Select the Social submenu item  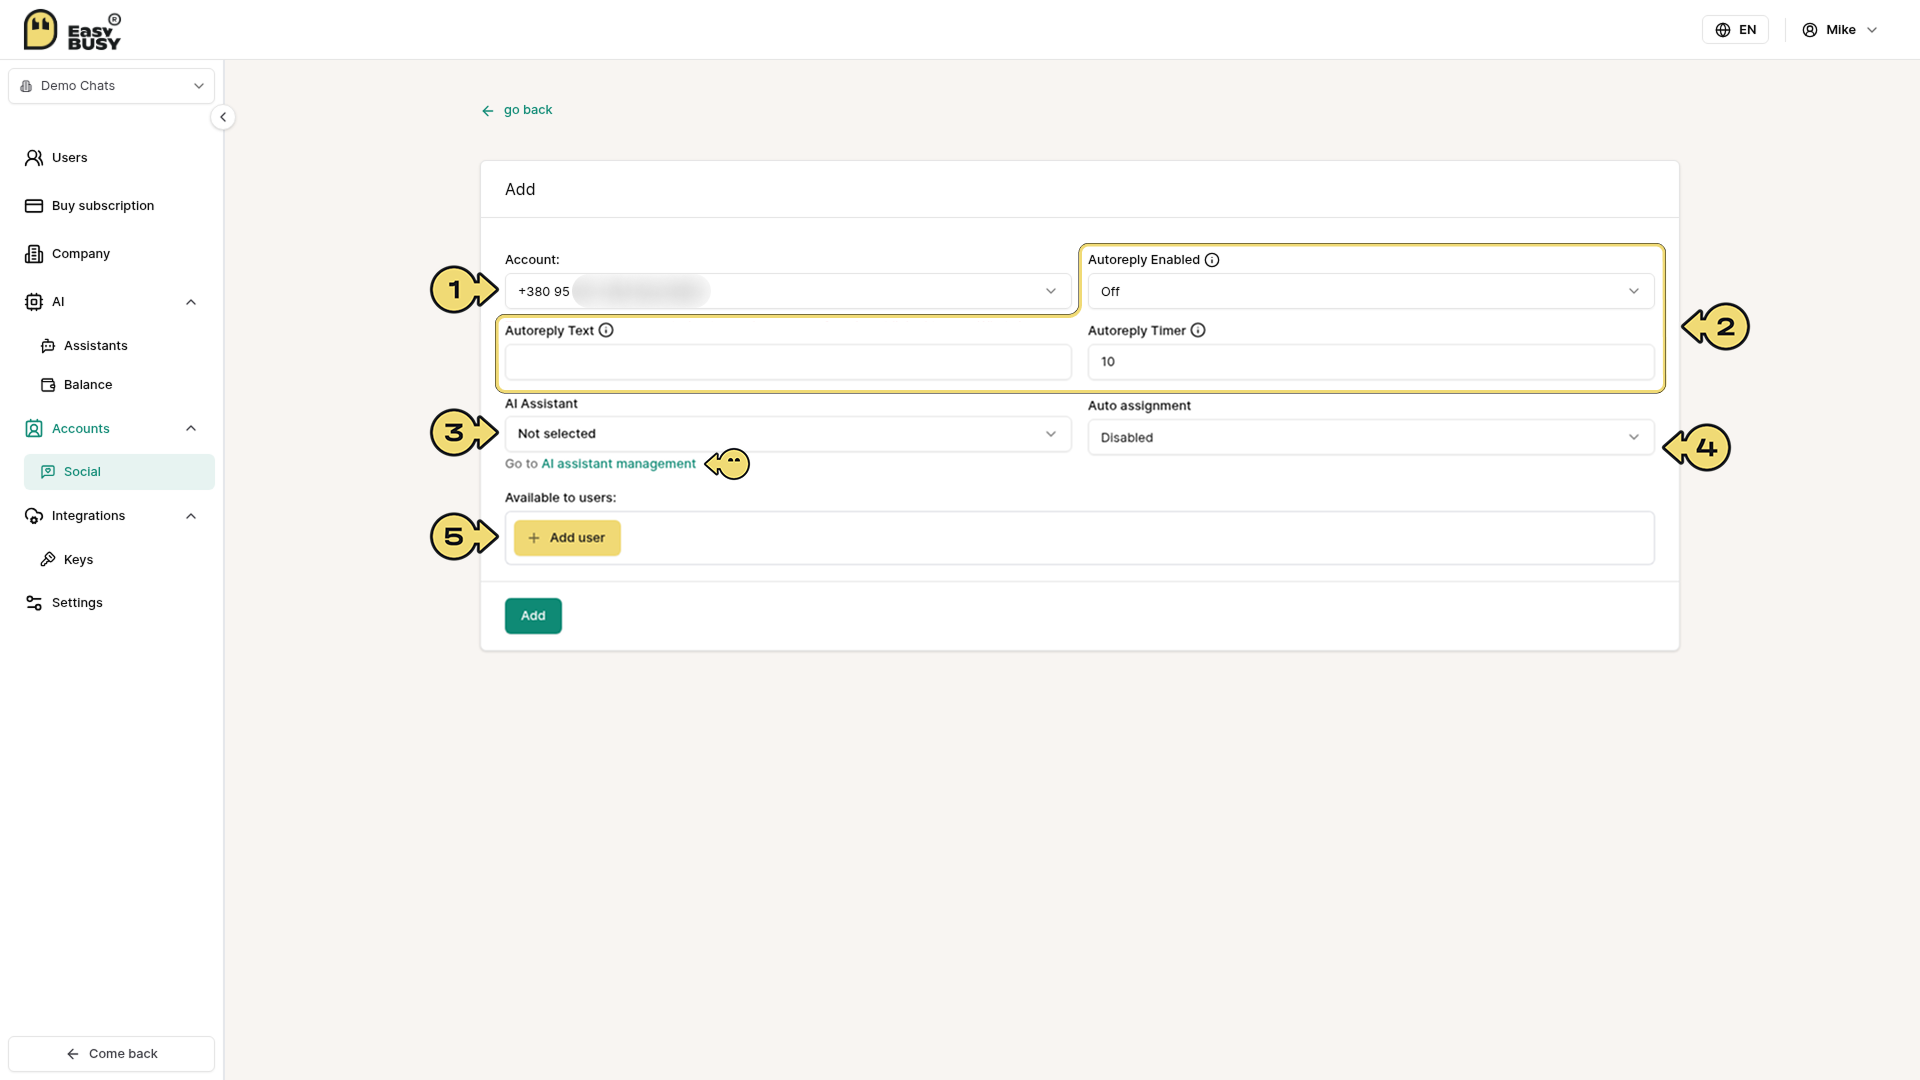click(x=119, y=472)
